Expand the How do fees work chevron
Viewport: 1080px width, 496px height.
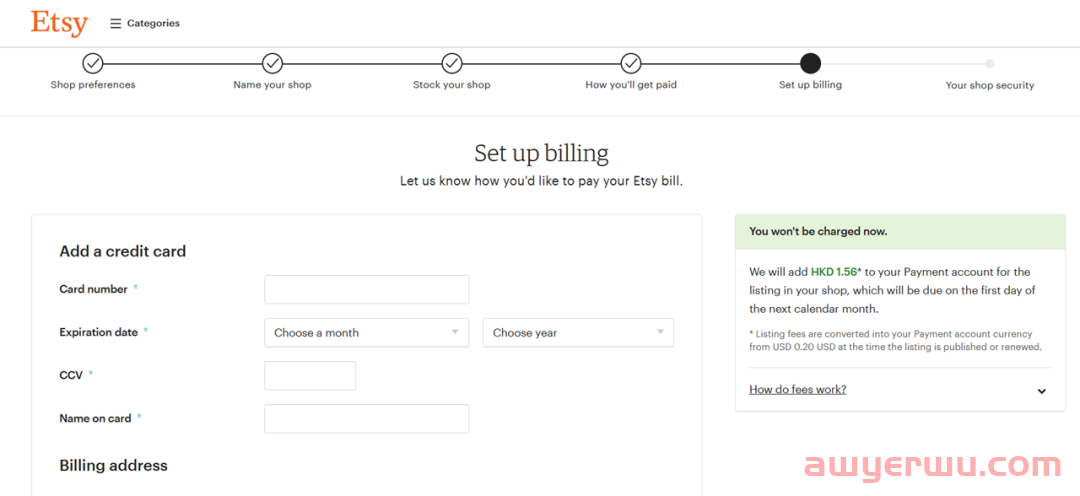(x=1041, y=391)
